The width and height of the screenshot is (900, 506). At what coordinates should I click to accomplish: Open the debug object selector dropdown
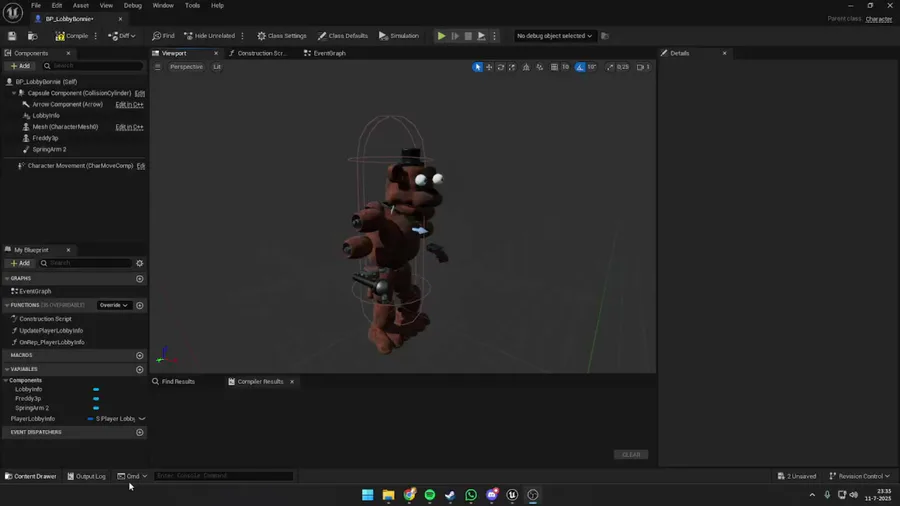[554, 36]
